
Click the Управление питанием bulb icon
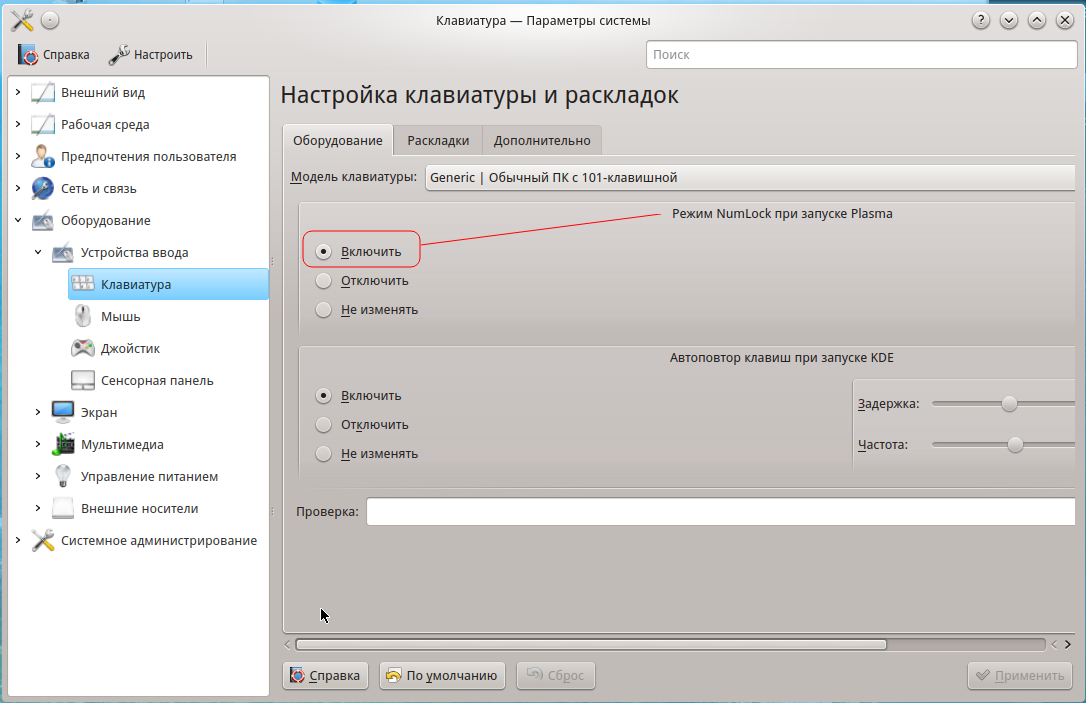63,476
